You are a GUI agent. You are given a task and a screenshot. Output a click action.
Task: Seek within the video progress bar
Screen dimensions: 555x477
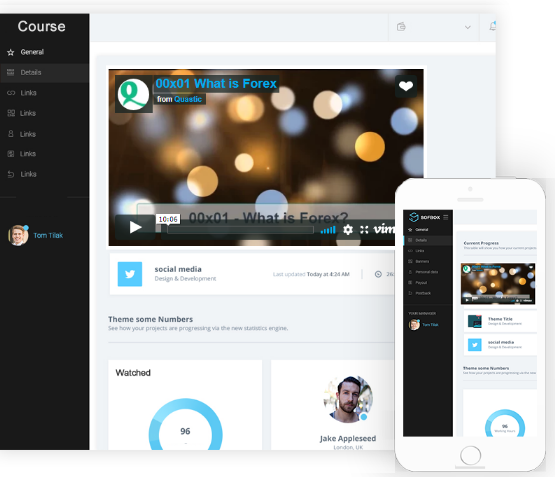pyautogui.click(x=240, y=230)
